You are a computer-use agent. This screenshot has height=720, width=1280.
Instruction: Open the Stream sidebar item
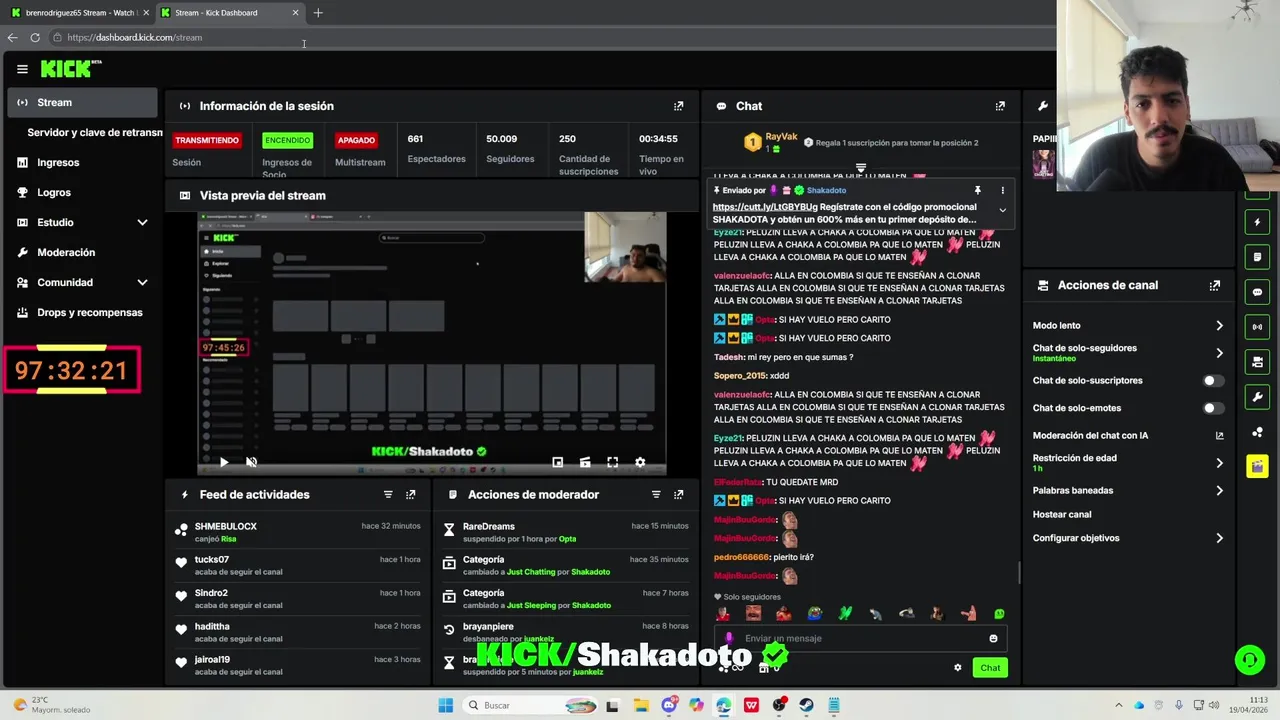click(82, 102)
